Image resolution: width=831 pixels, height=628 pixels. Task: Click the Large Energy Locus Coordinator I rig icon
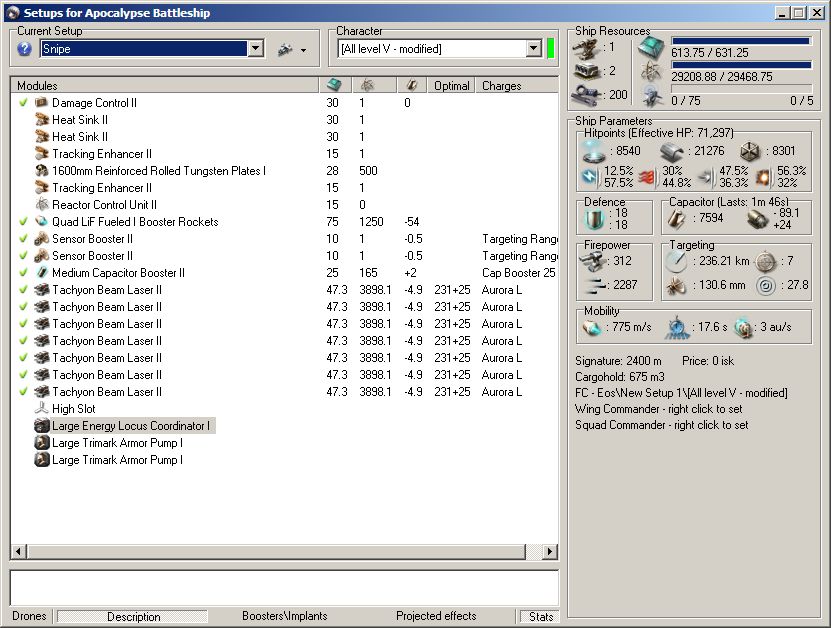click(x=42, y=426)
